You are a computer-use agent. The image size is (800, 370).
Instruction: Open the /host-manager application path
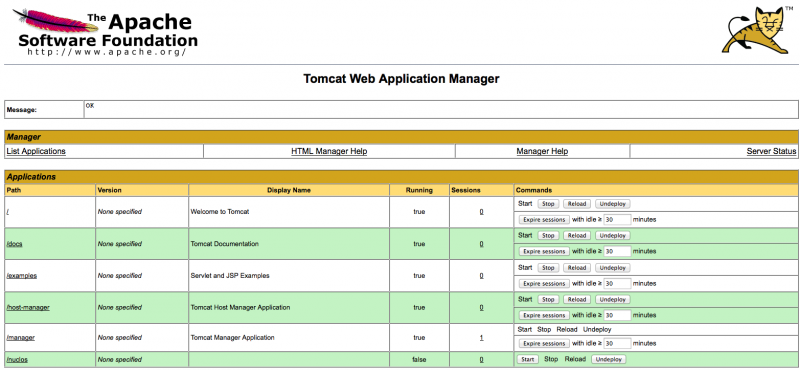click(28, 308)
